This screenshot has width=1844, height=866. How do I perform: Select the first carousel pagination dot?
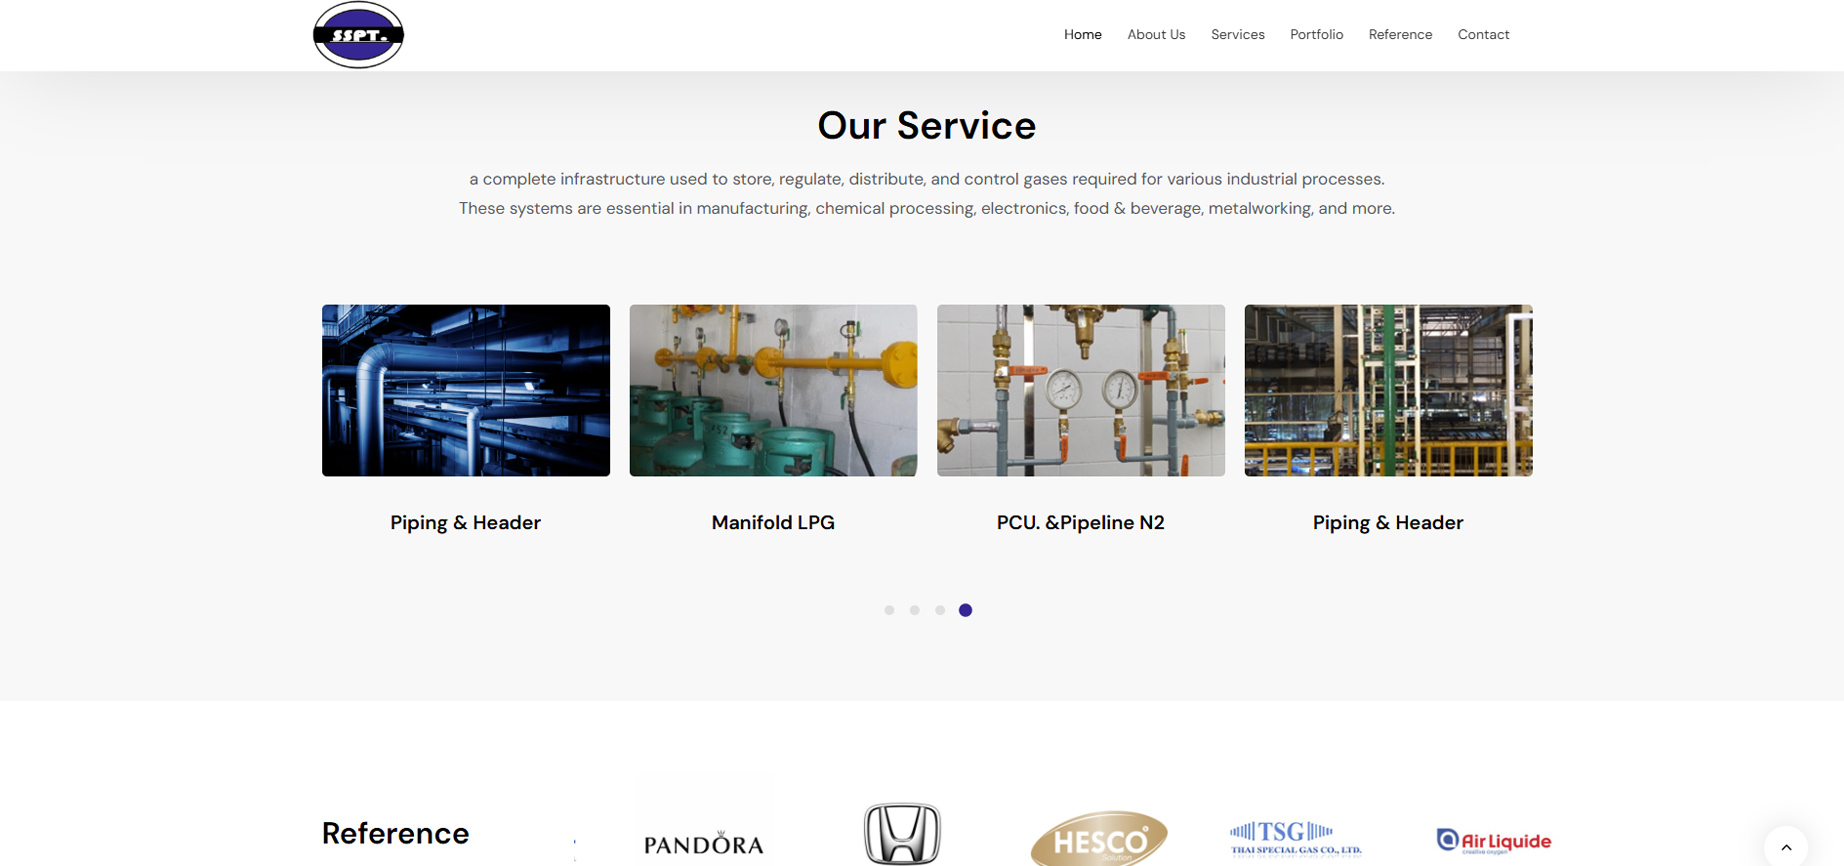[889, 610]
